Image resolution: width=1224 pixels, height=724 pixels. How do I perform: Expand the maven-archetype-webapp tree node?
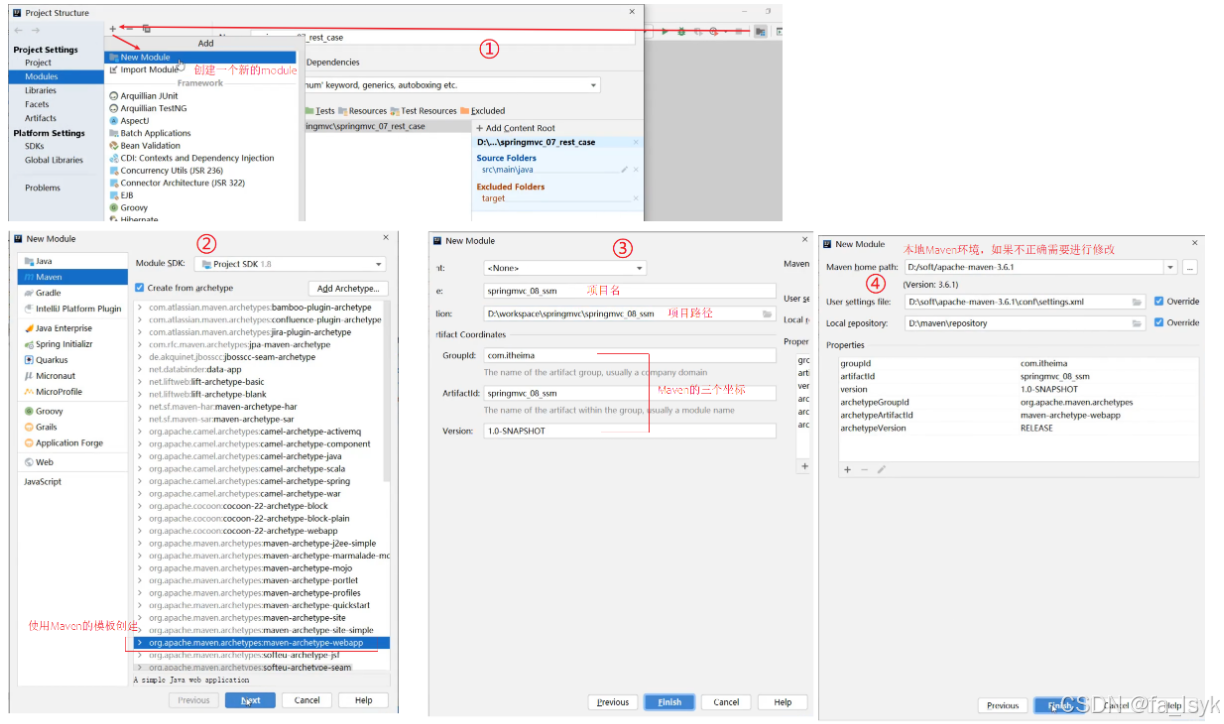click(140, 643)
